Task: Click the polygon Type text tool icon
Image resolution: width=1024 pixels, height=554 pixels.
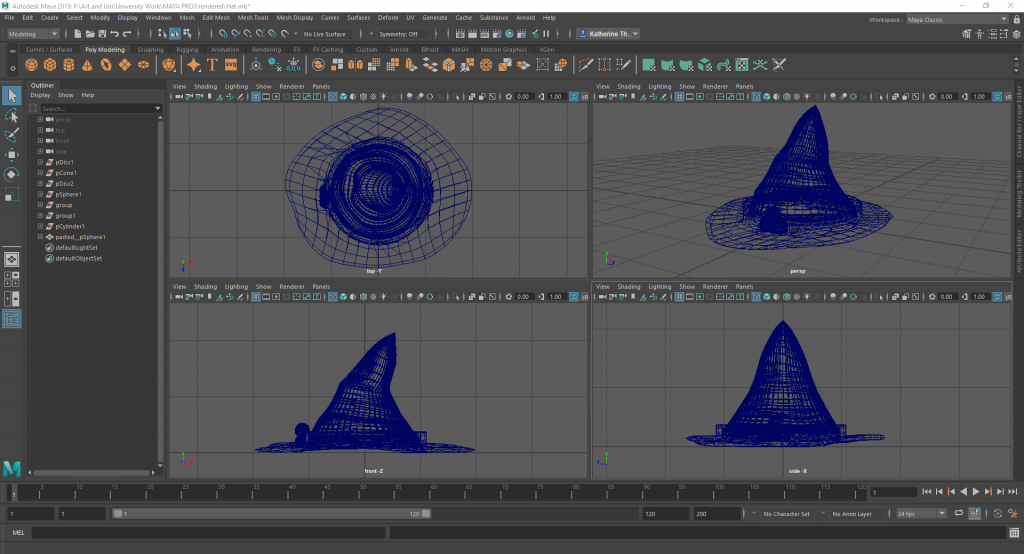Action: pyautogui.click(x=212, y=65)
